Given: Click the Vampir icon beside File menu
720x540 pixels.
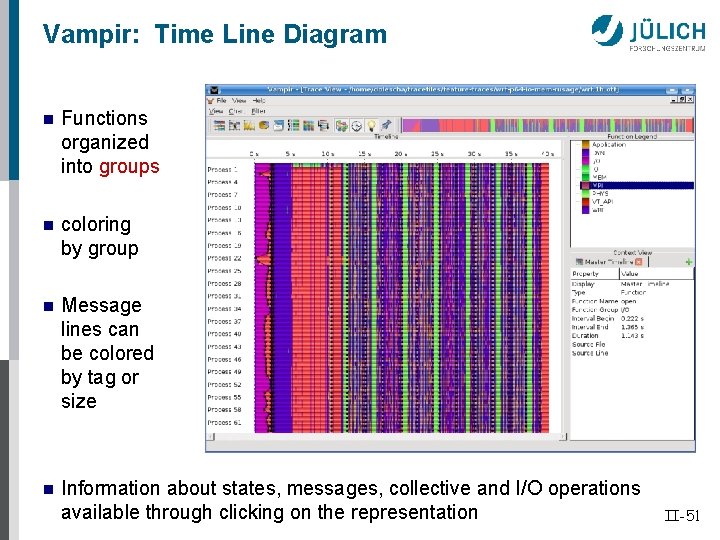Looking at the screenshot, I should [211, 101].
